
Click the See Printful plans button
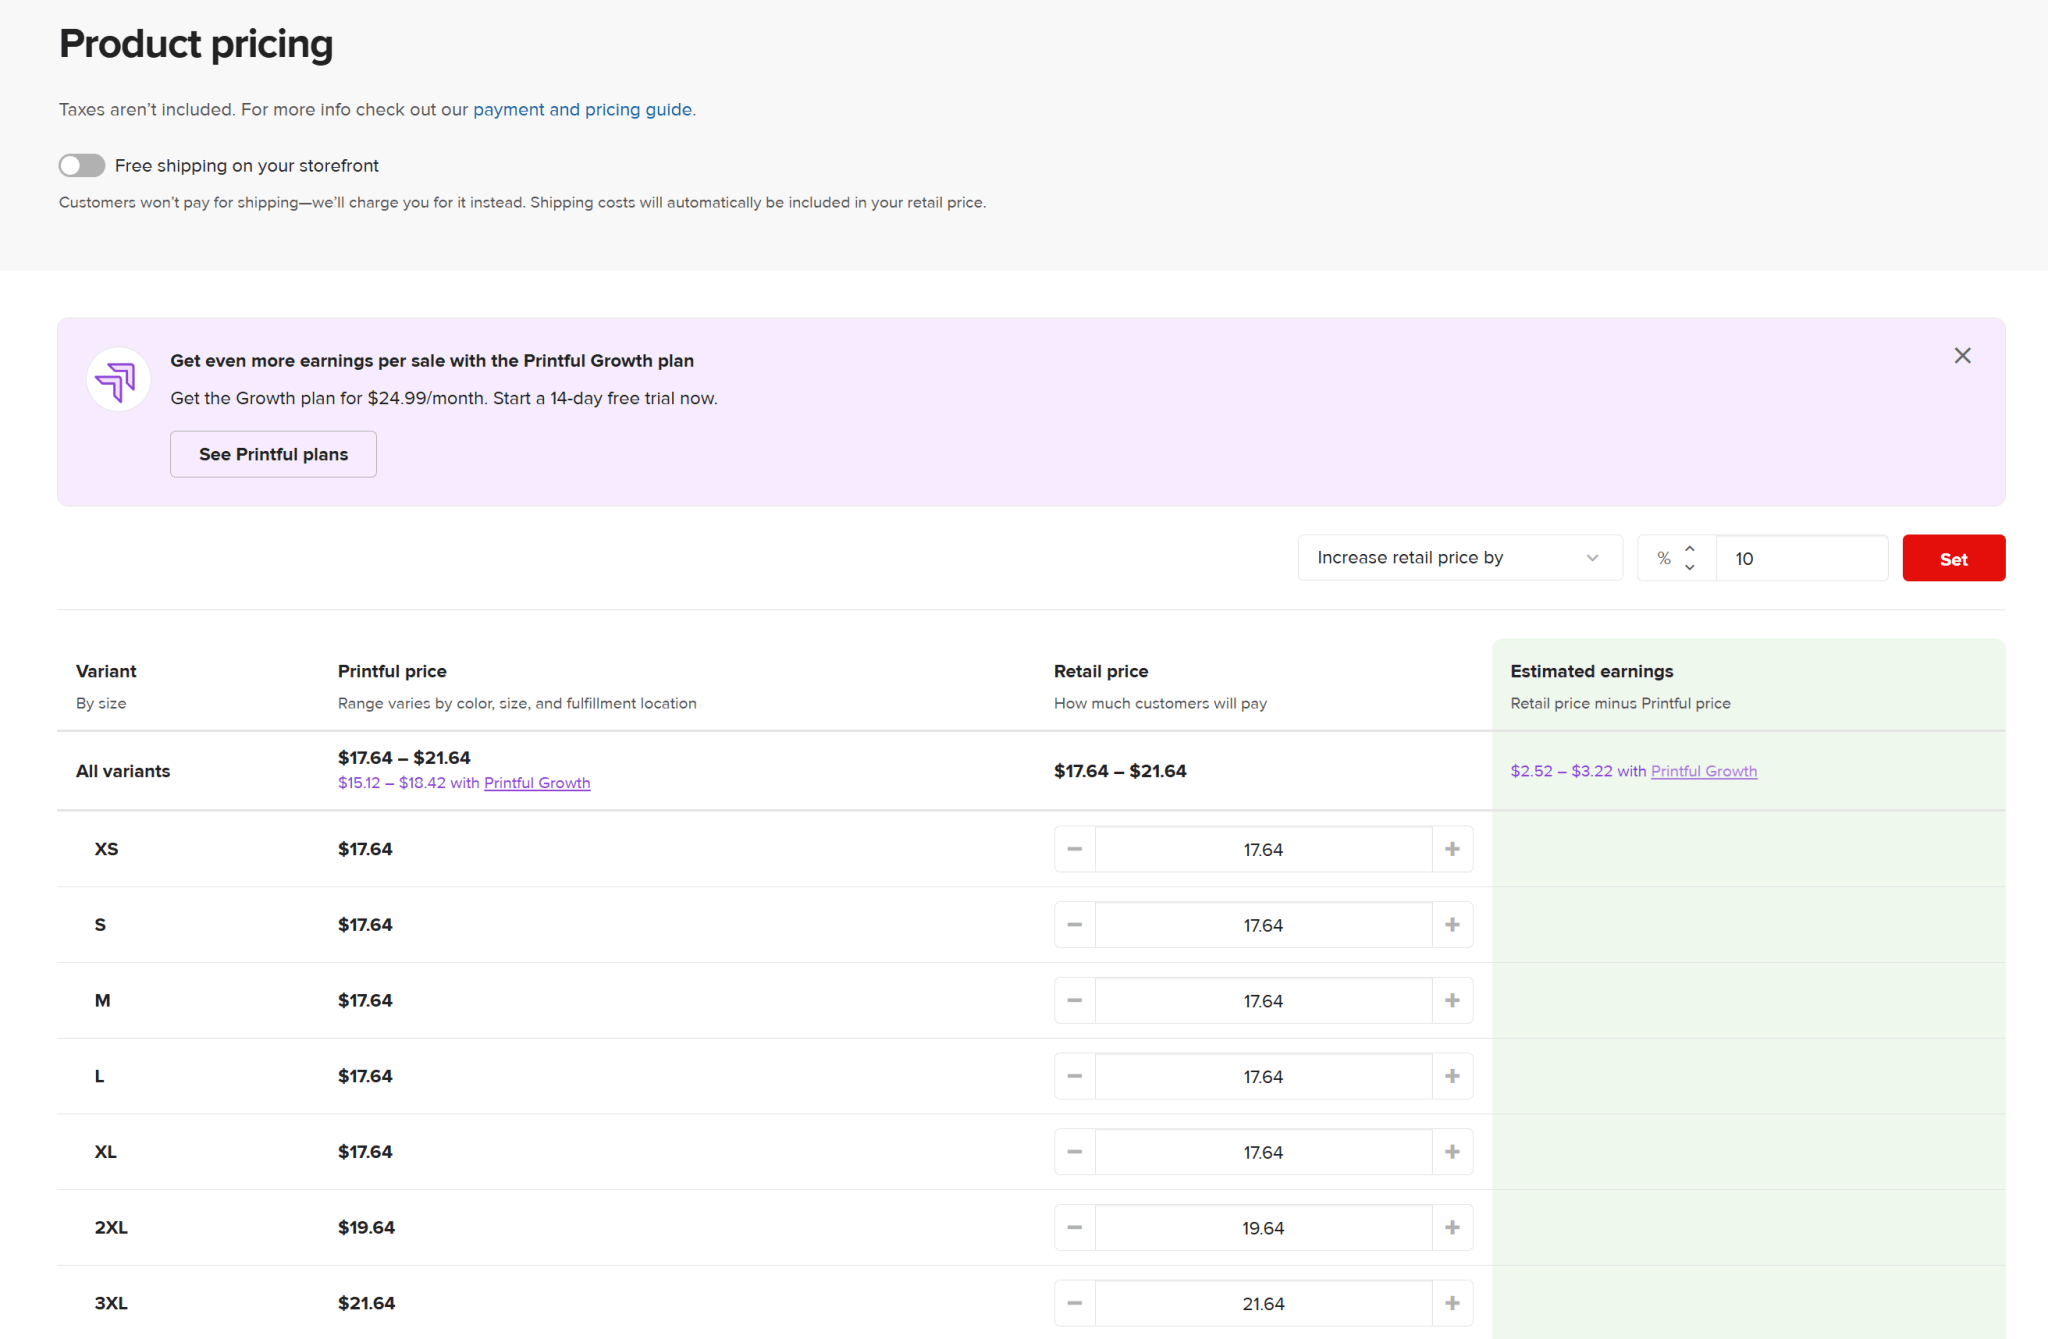(273, 454)
